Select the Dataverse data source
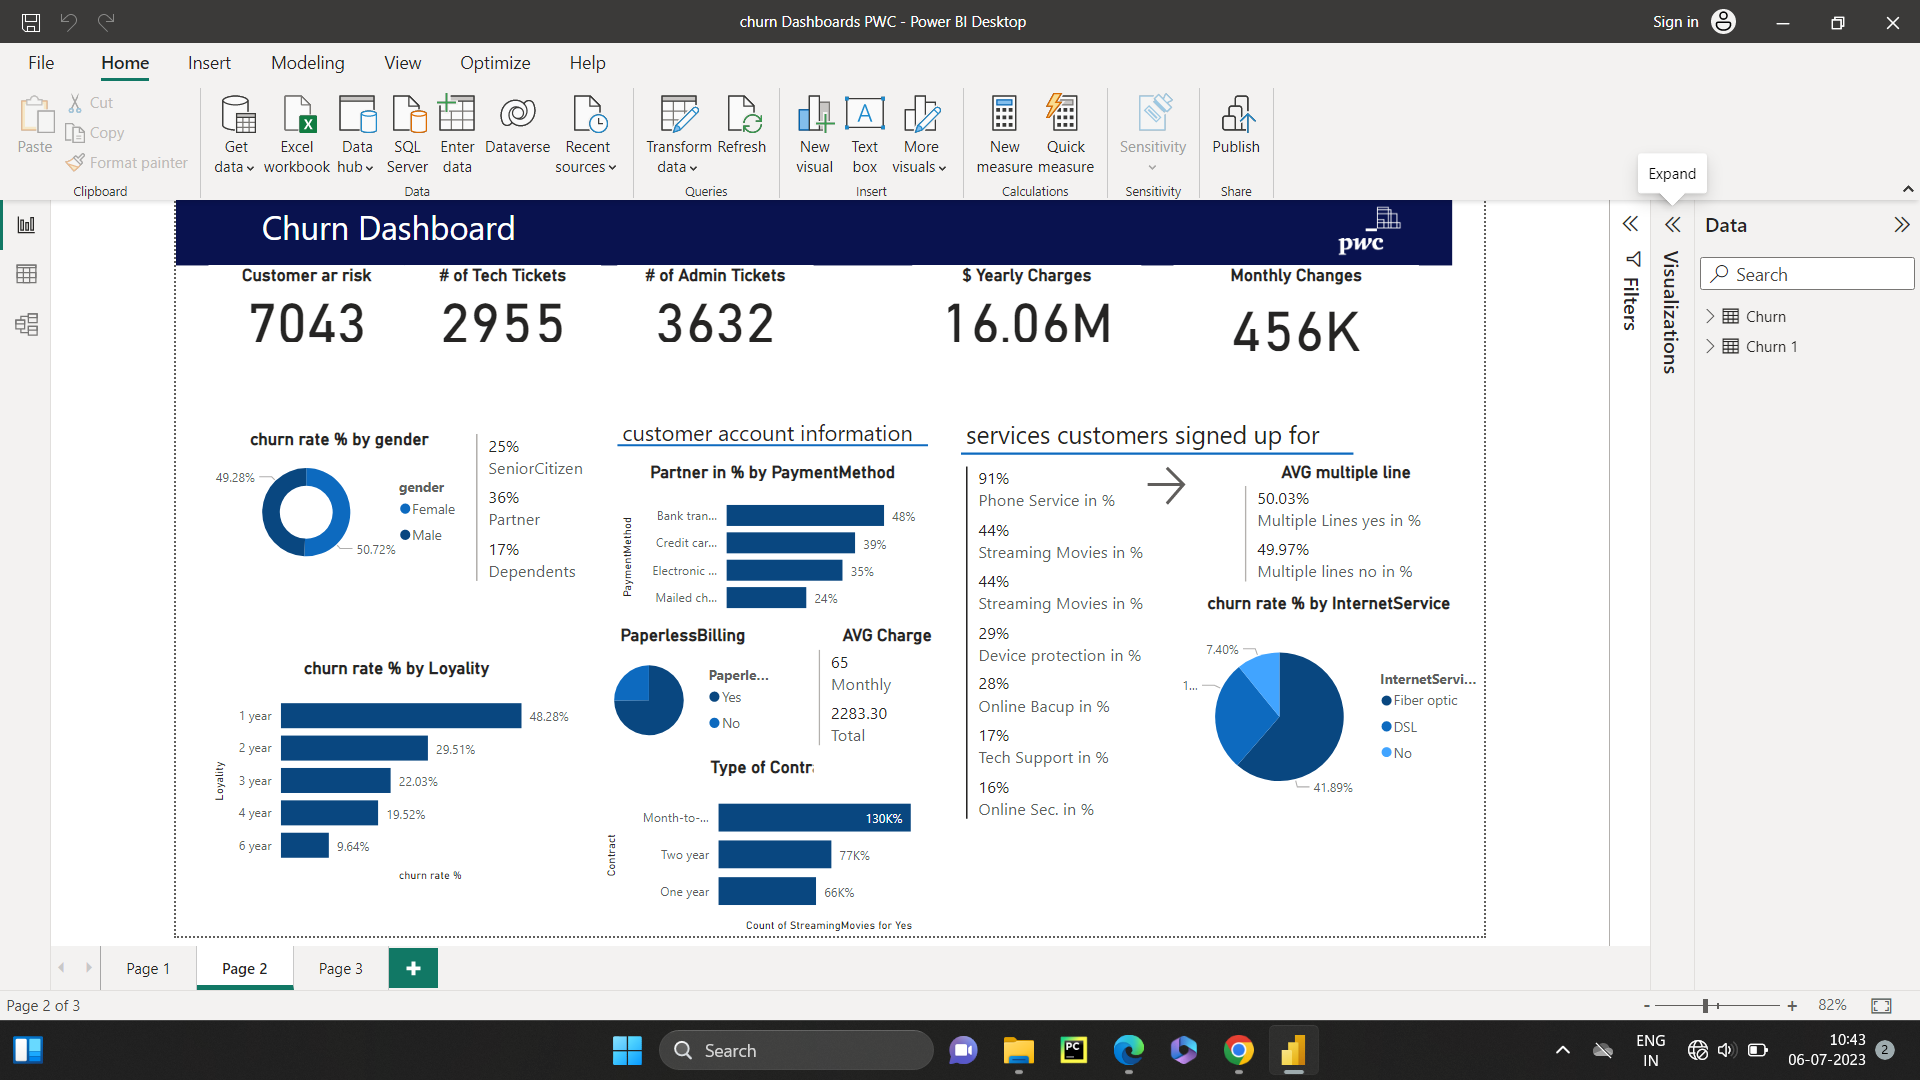Image resolution: width=1920 pixels, height=1080 pixels. coord(517,133)
